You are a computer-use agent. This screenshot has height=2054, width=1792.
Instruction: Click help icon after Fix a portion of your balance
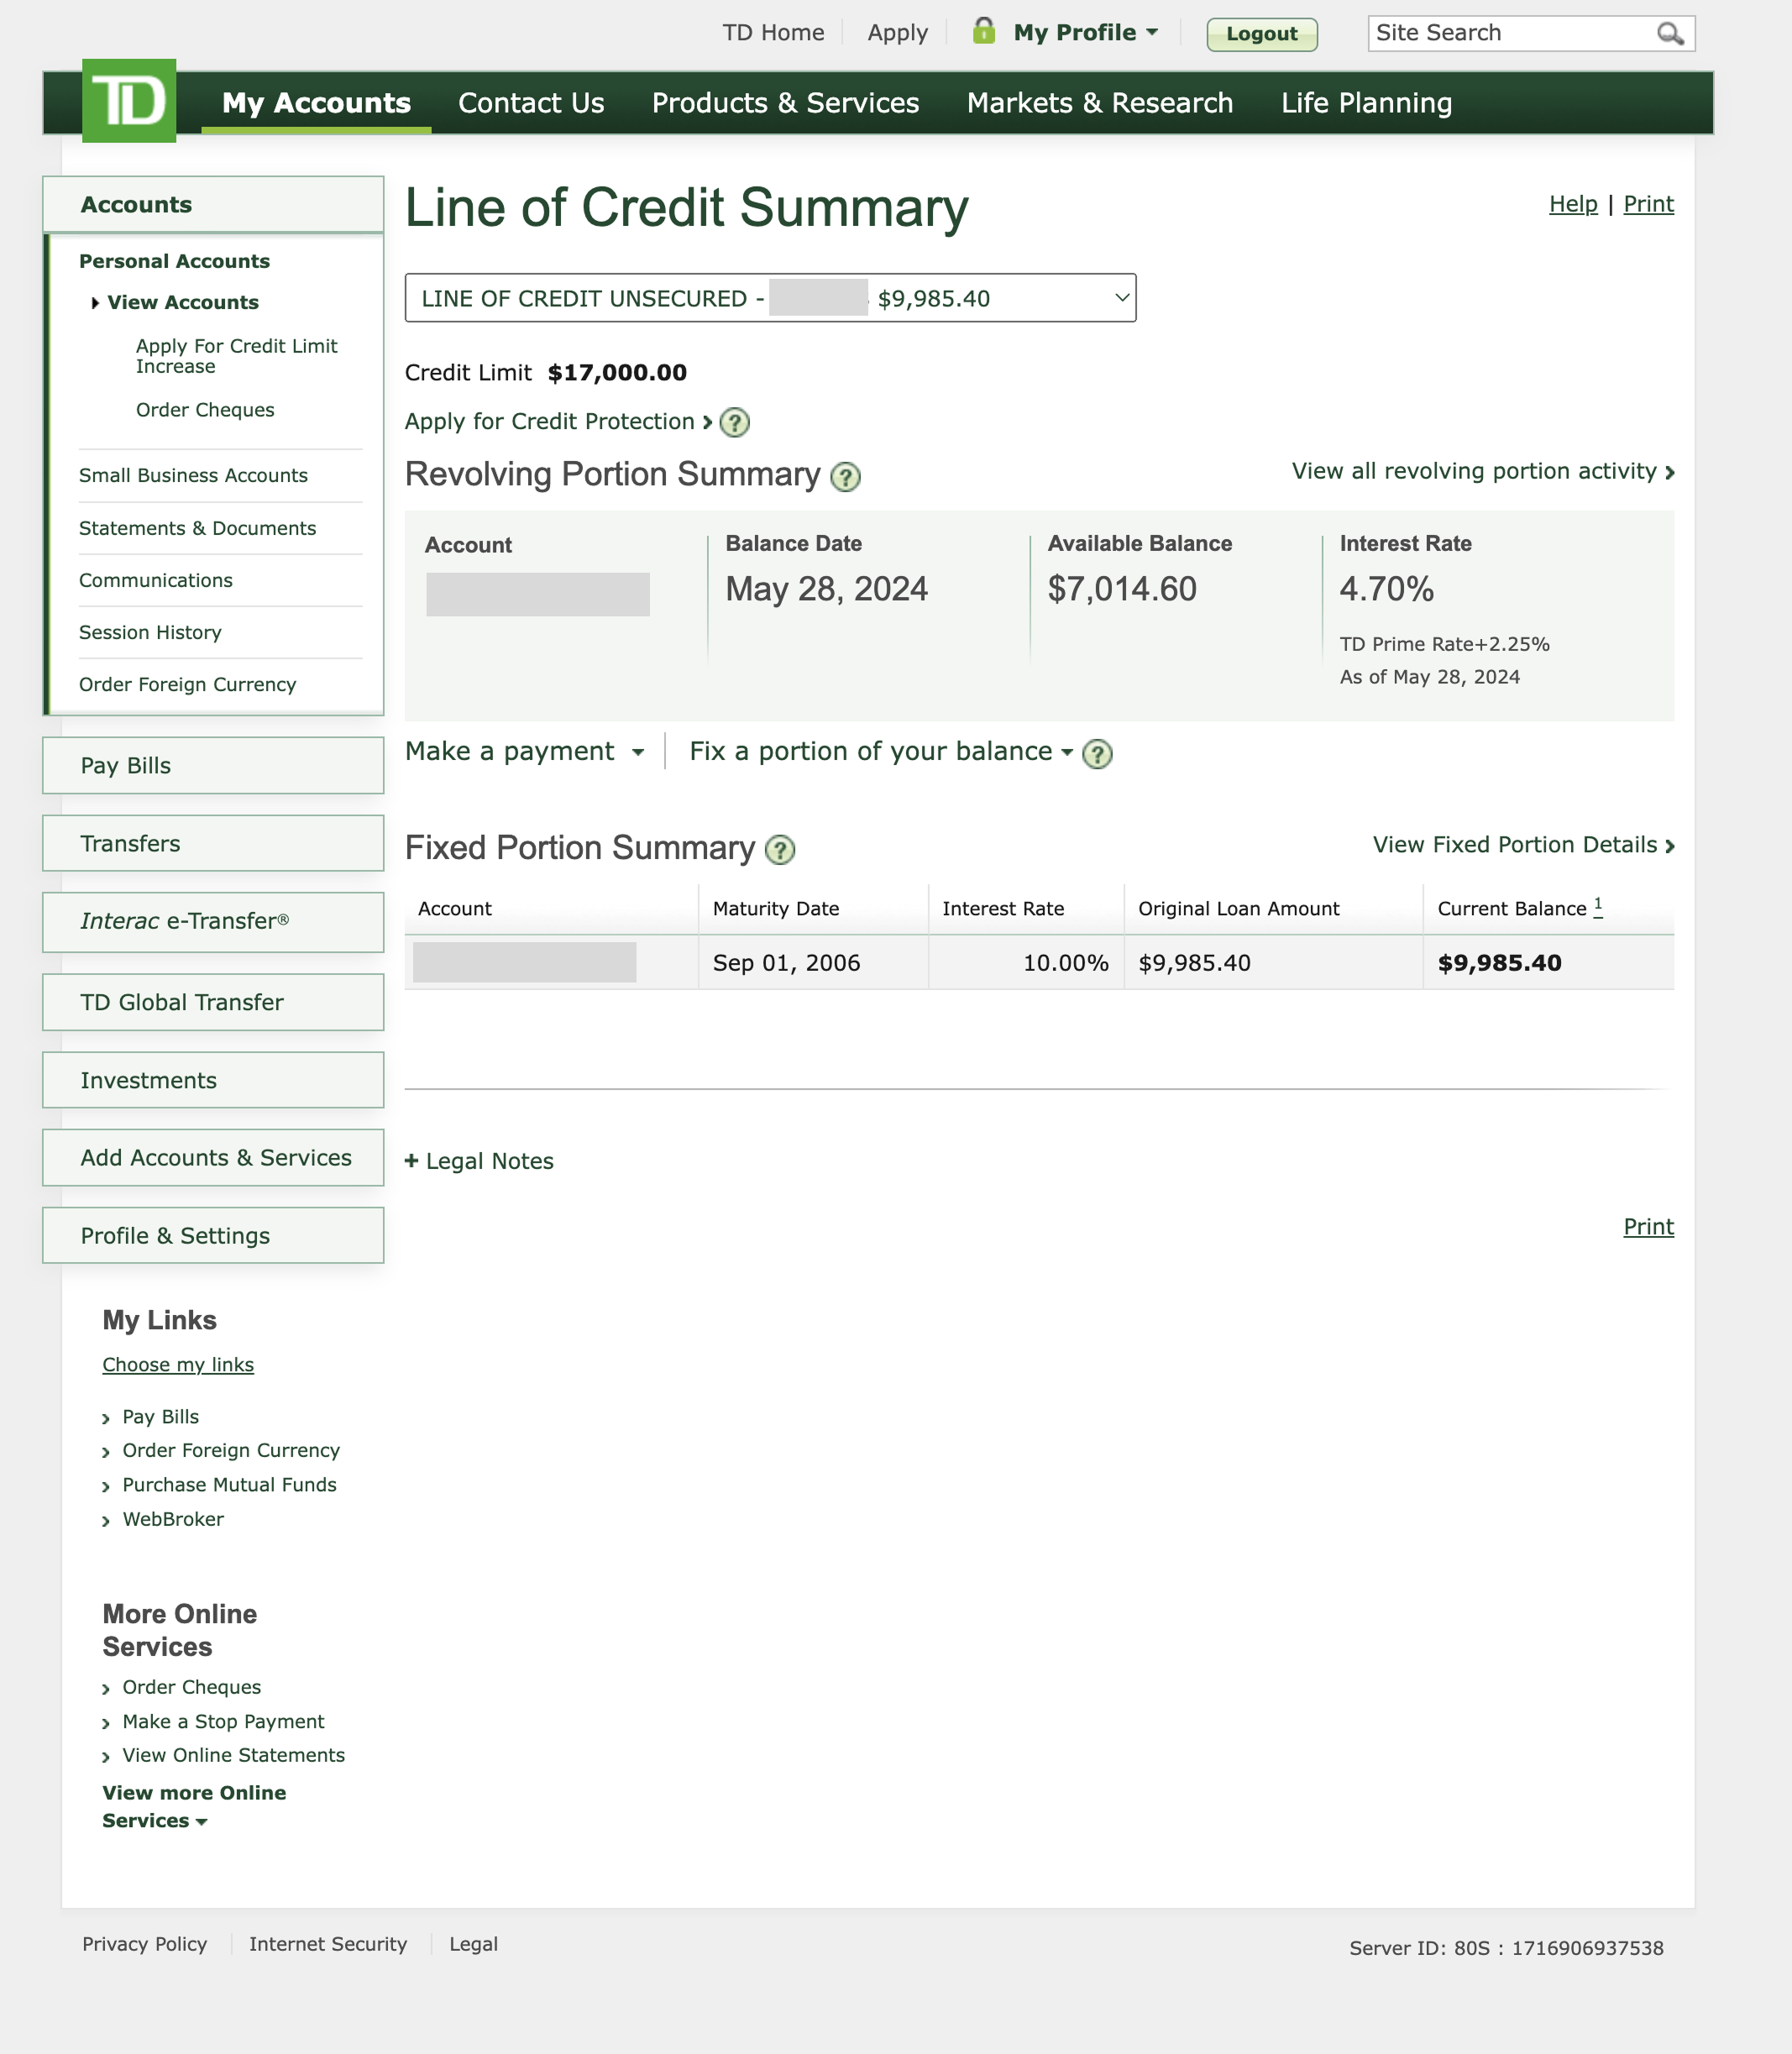1097,754
